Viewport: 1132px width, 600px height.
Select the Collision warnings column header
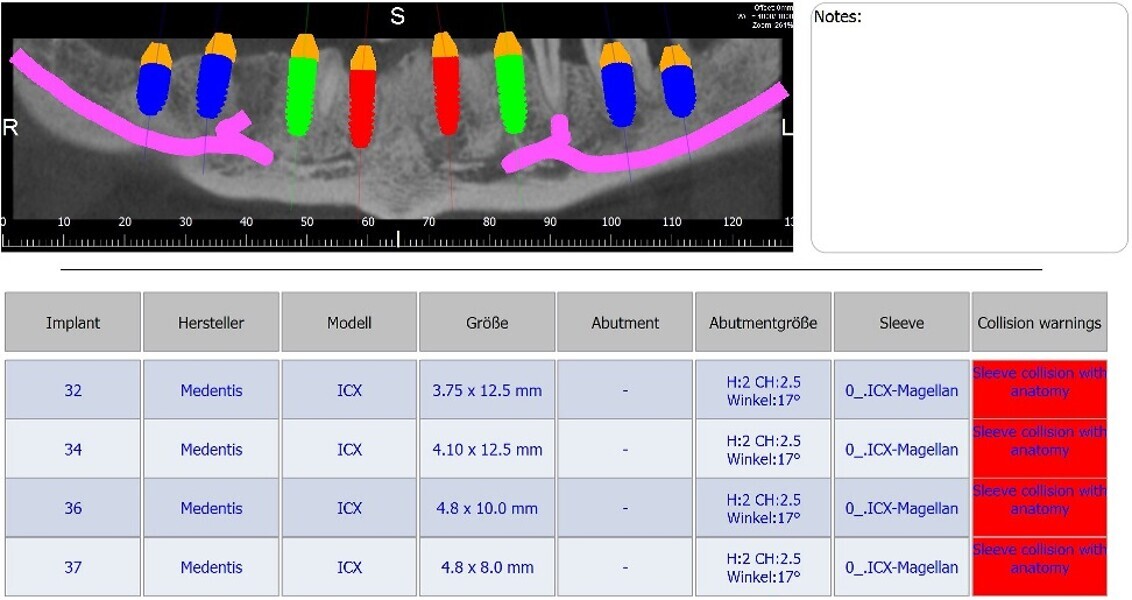click(1039, 322)
